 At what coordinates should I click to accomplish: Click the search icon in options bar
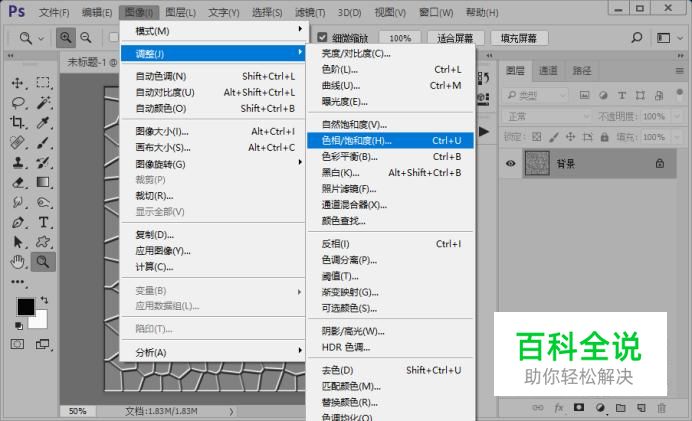(x=636, y=38)
